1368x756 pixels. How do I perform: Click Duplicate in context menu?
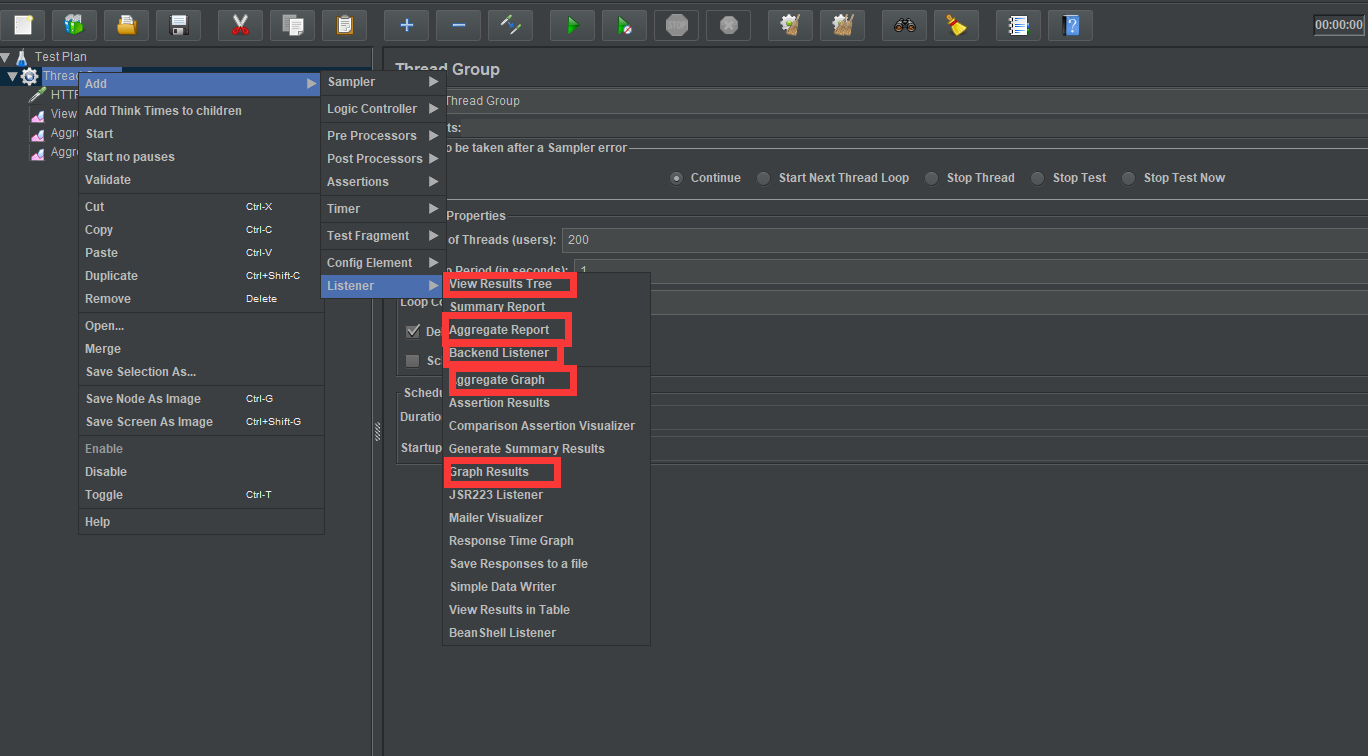pyautogui.click(x=201, y=276)
